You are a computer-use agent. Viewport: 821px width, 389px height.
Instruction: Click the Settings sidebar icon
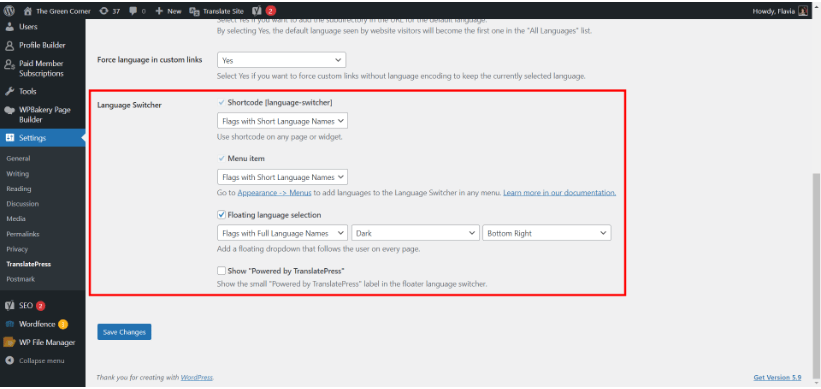tap(10, 138)
